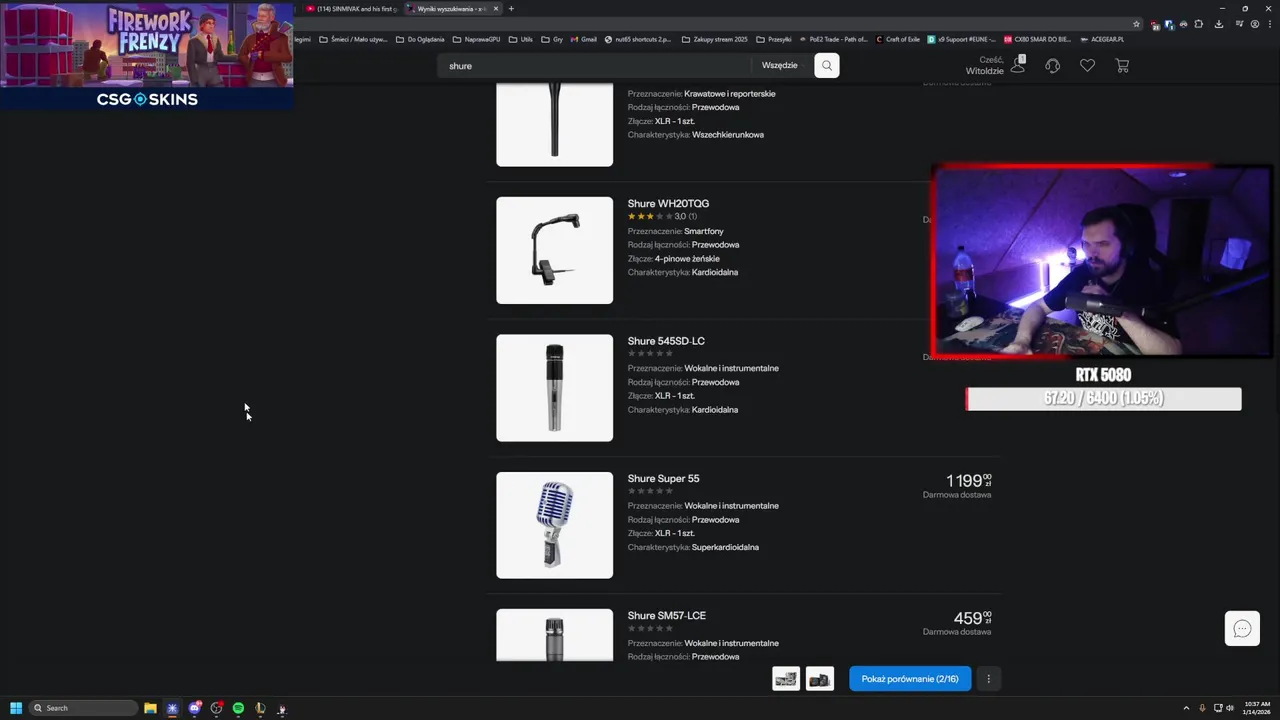Click Superkardioidalna characteristic text

(725, 547)
